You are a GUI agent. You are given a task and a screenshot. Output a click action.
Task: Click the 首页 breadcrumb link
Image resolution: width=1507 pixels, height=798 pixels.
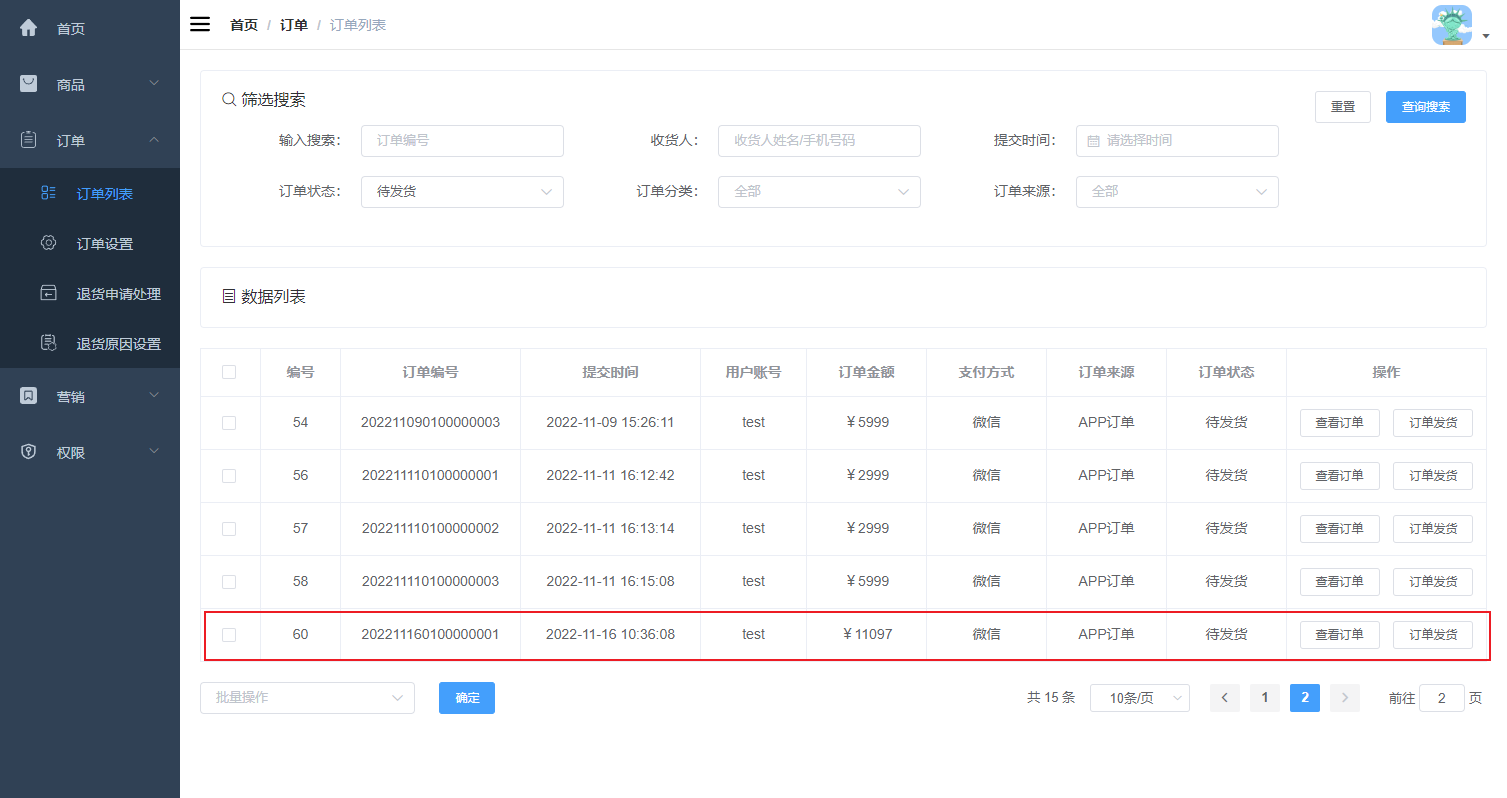tap(244, 25)
